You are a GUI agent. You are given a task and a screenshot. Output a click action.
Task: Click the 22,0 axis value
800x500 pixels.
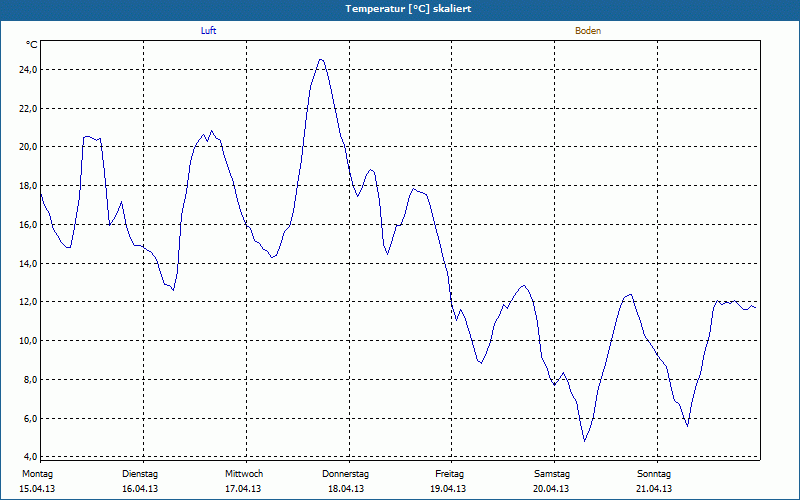pos(28,108)
